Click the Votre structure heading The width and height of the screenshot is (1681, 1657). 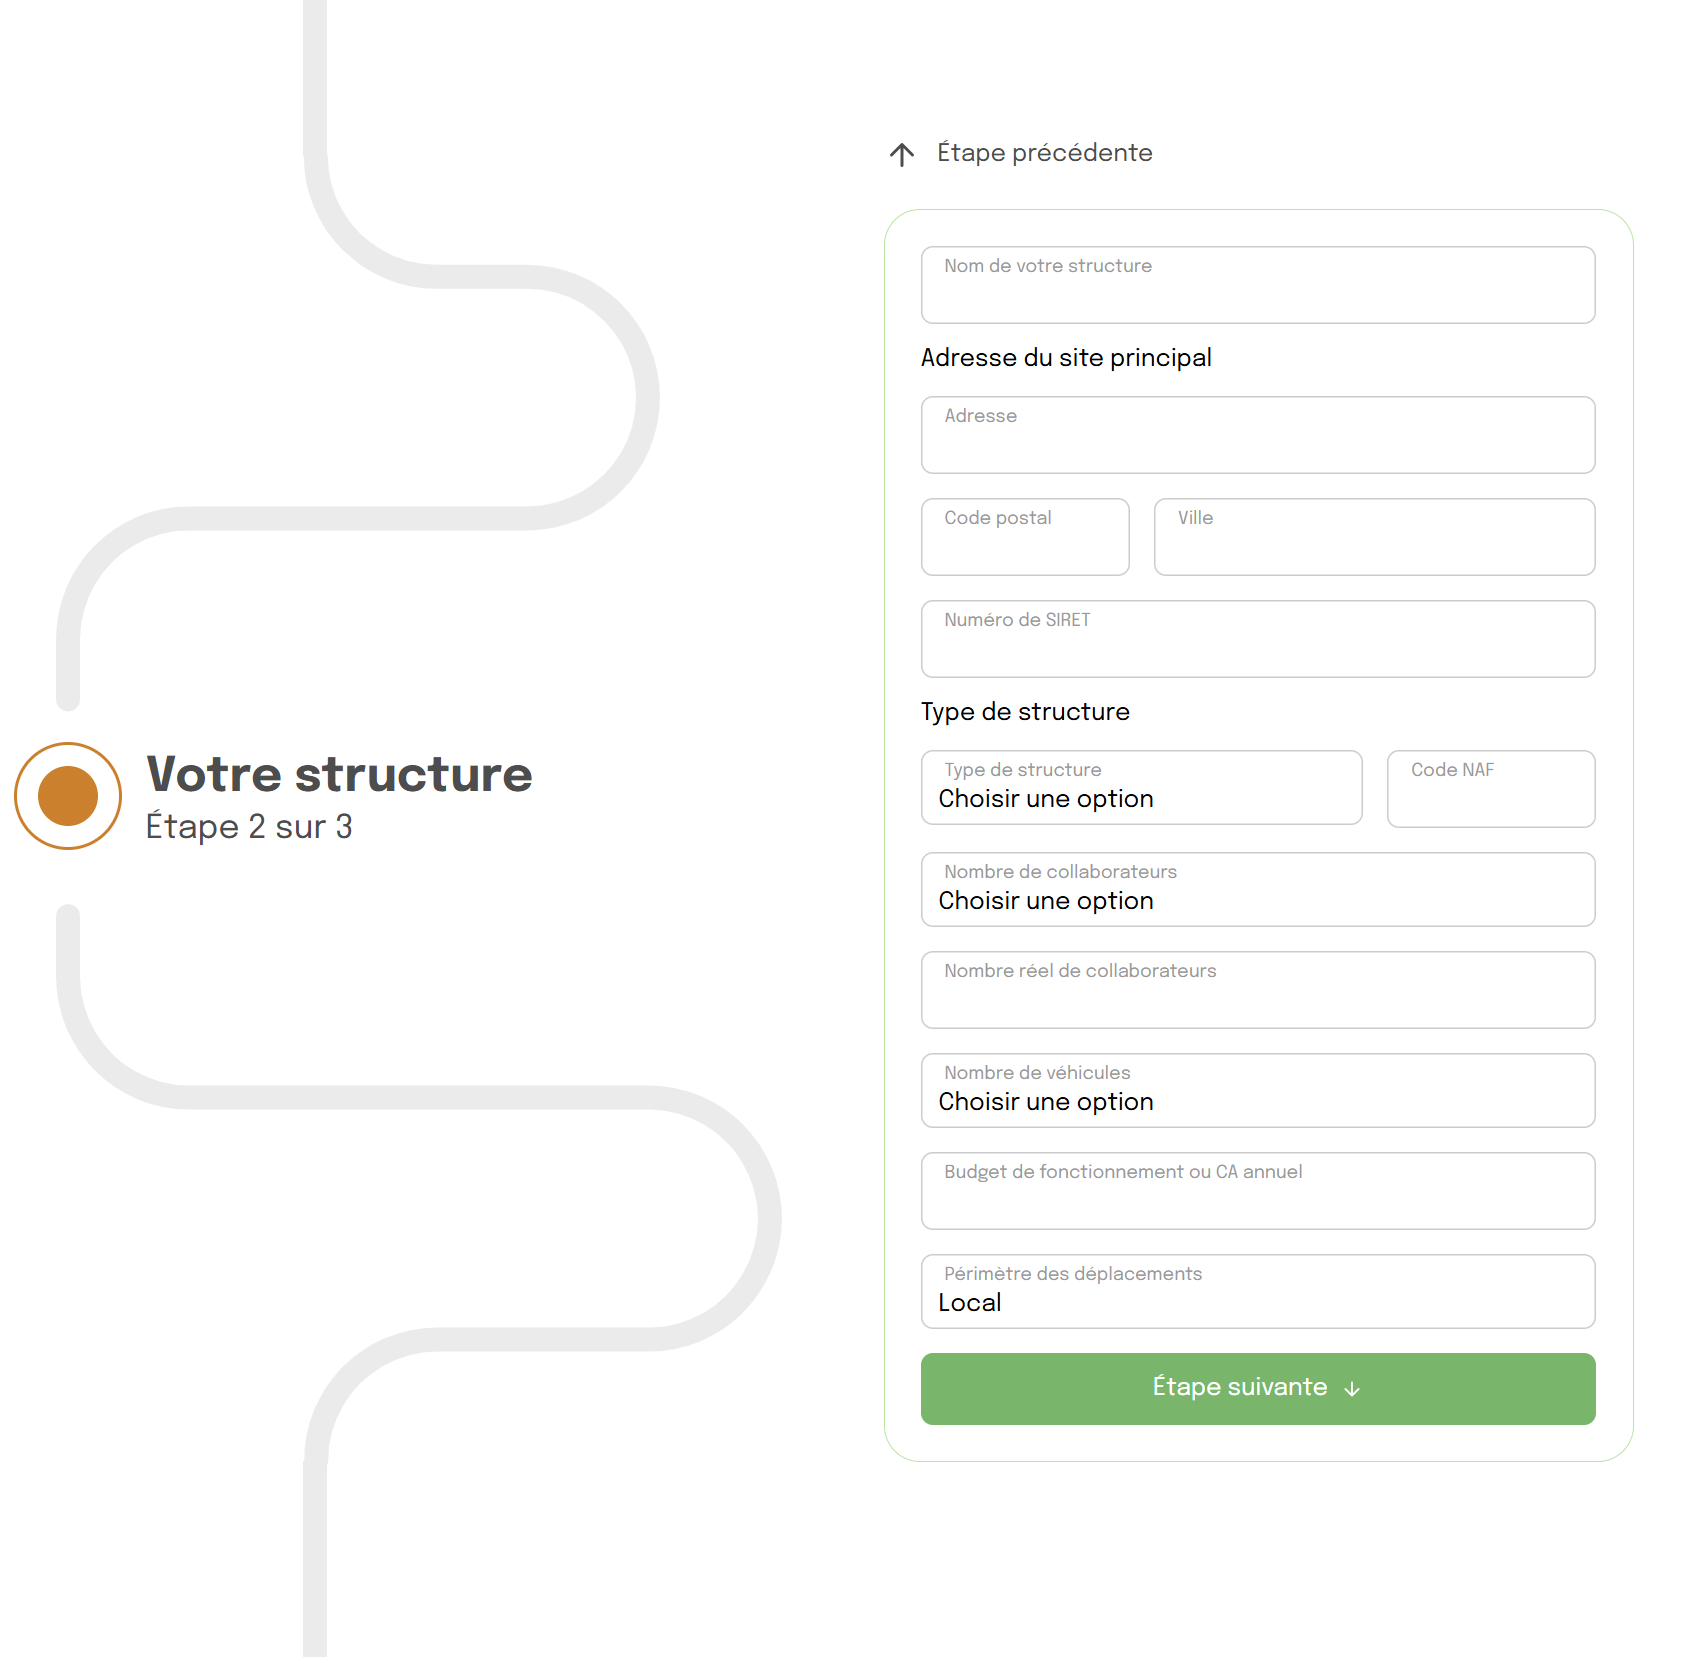[339, 774]
